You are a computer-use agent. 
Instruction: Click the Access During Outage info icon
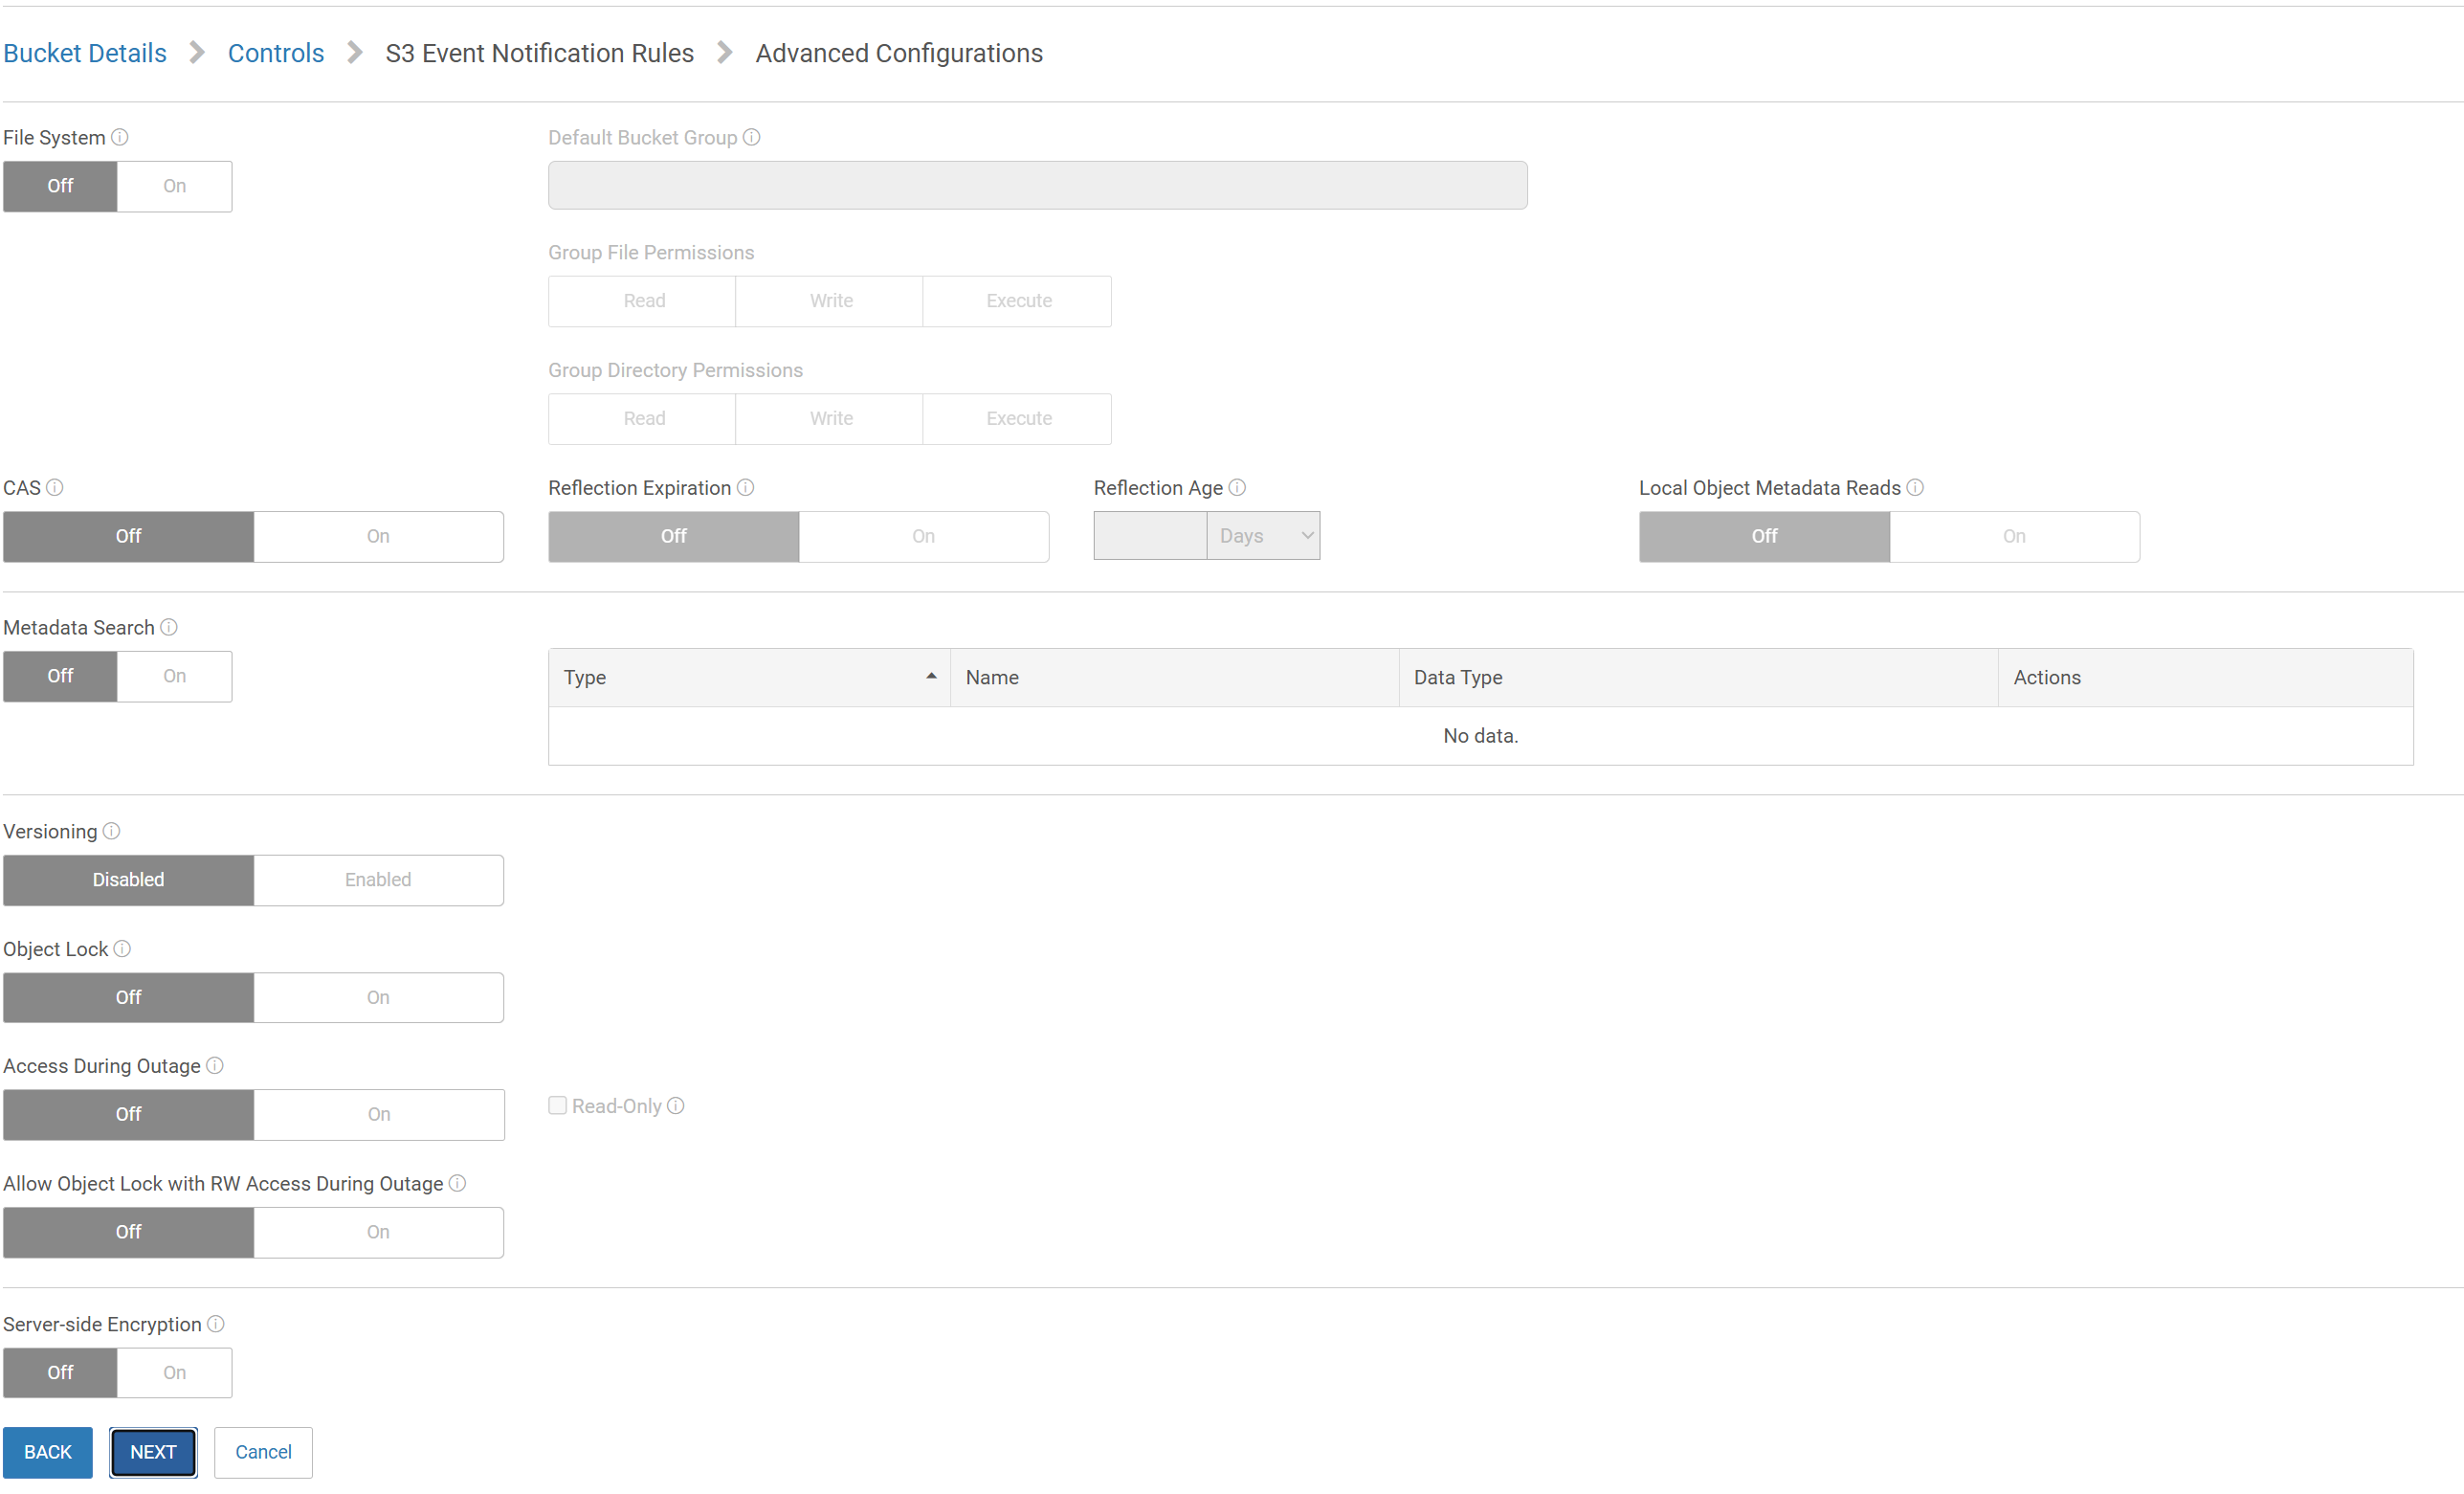(x=214, y=1066)
